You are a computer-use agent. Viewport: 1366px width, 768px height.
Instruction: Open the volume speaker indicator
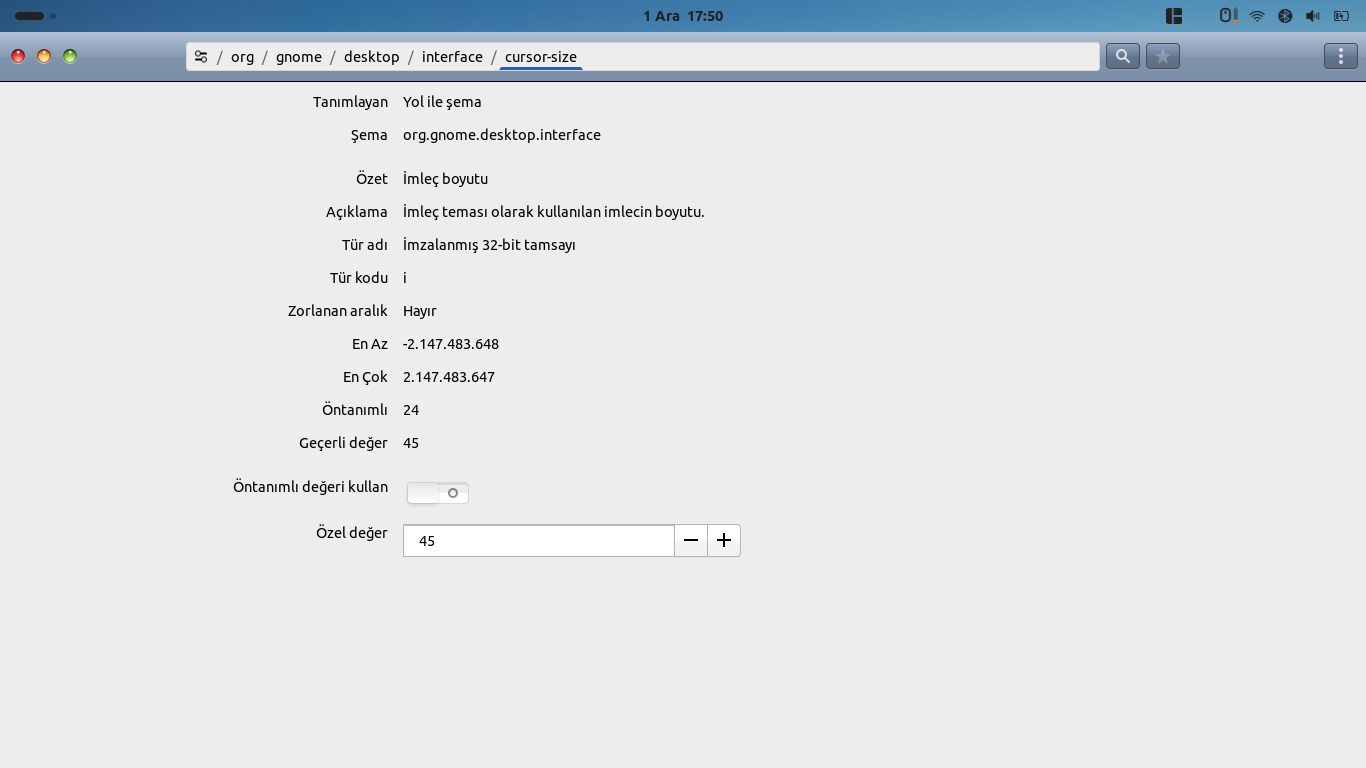tap(1313, 16)
